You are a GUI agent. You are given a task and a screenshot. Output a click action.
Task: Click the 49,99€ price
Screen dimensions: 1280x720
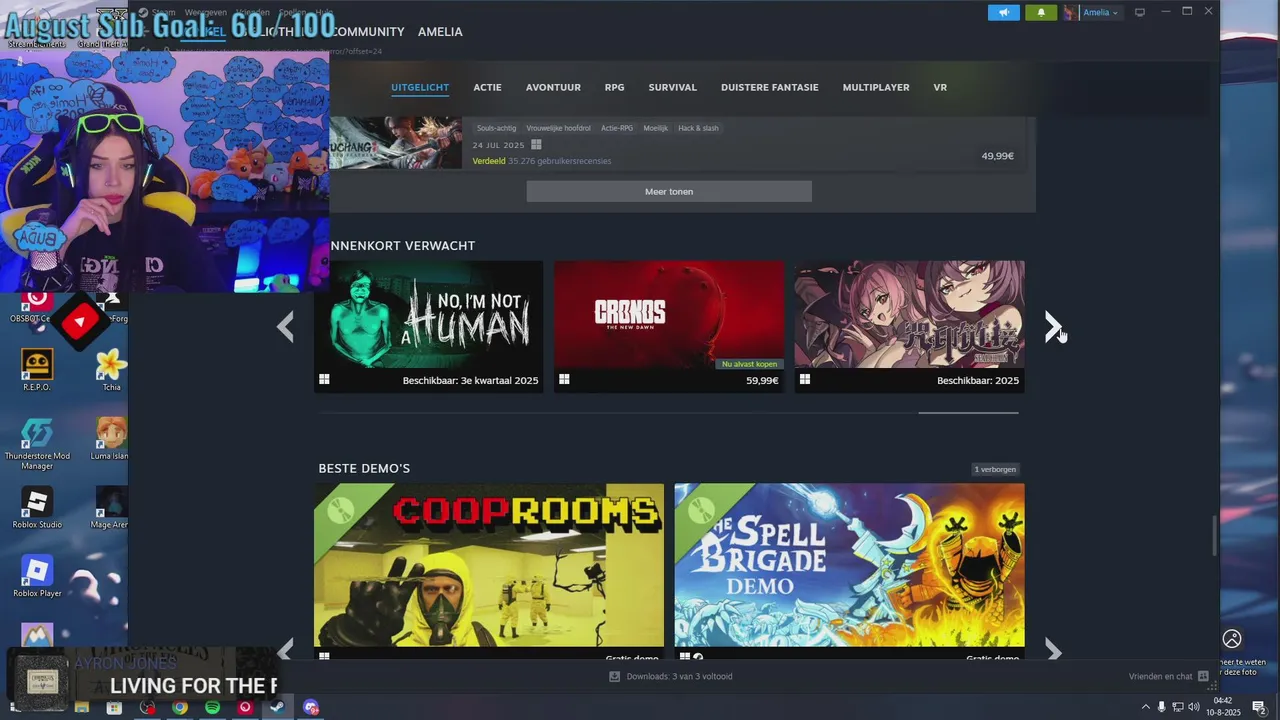coord(997,156)
